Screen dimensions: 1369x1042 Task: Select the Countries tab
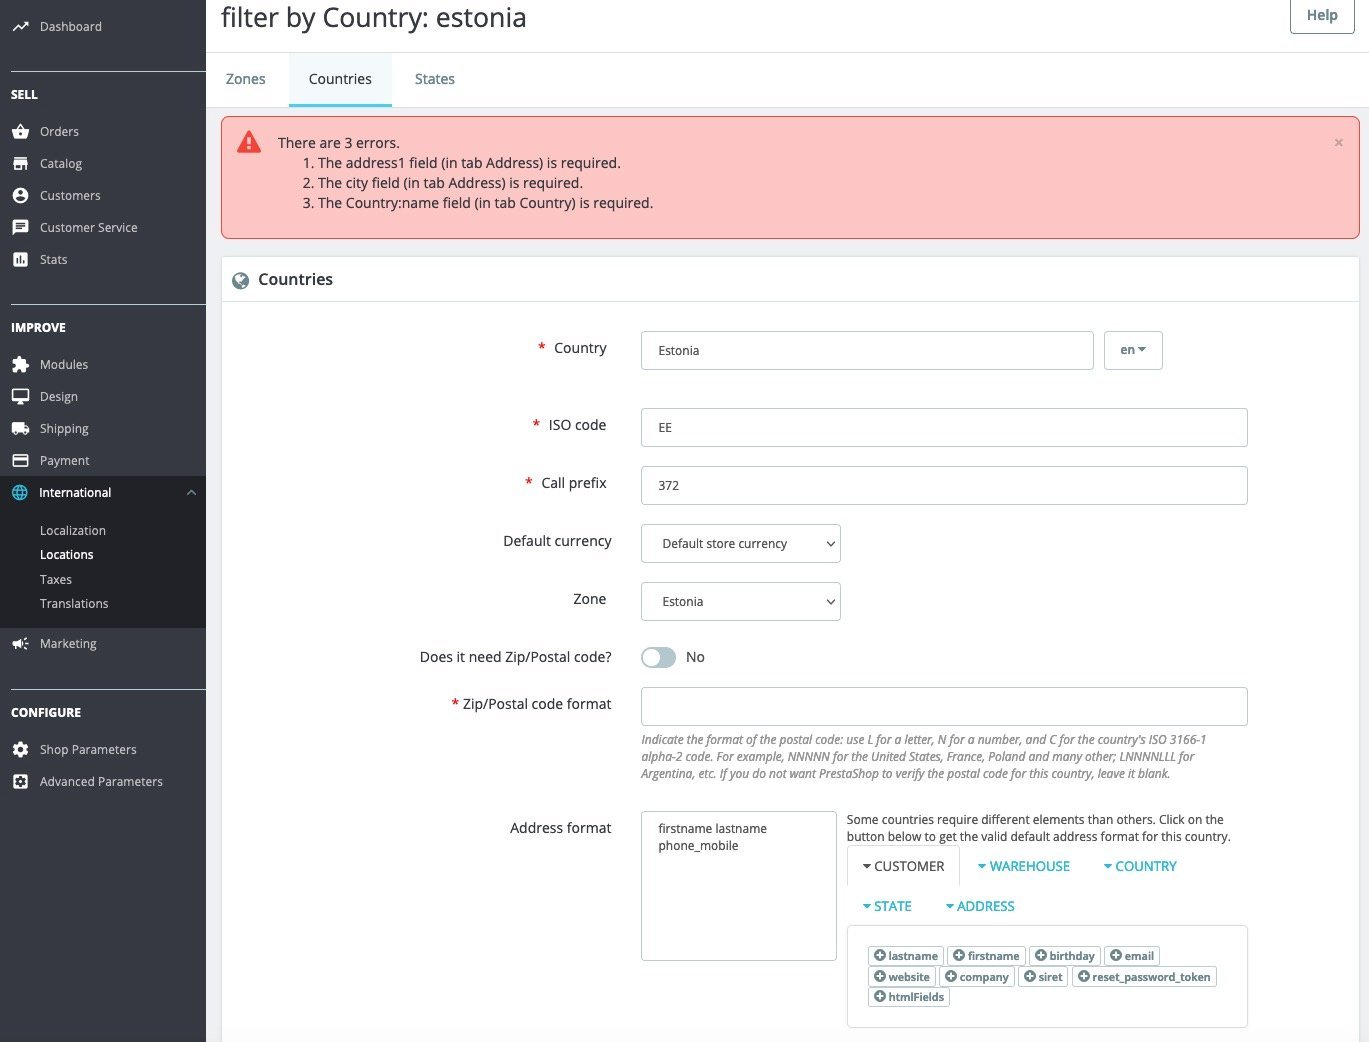(x=340, y=80)
